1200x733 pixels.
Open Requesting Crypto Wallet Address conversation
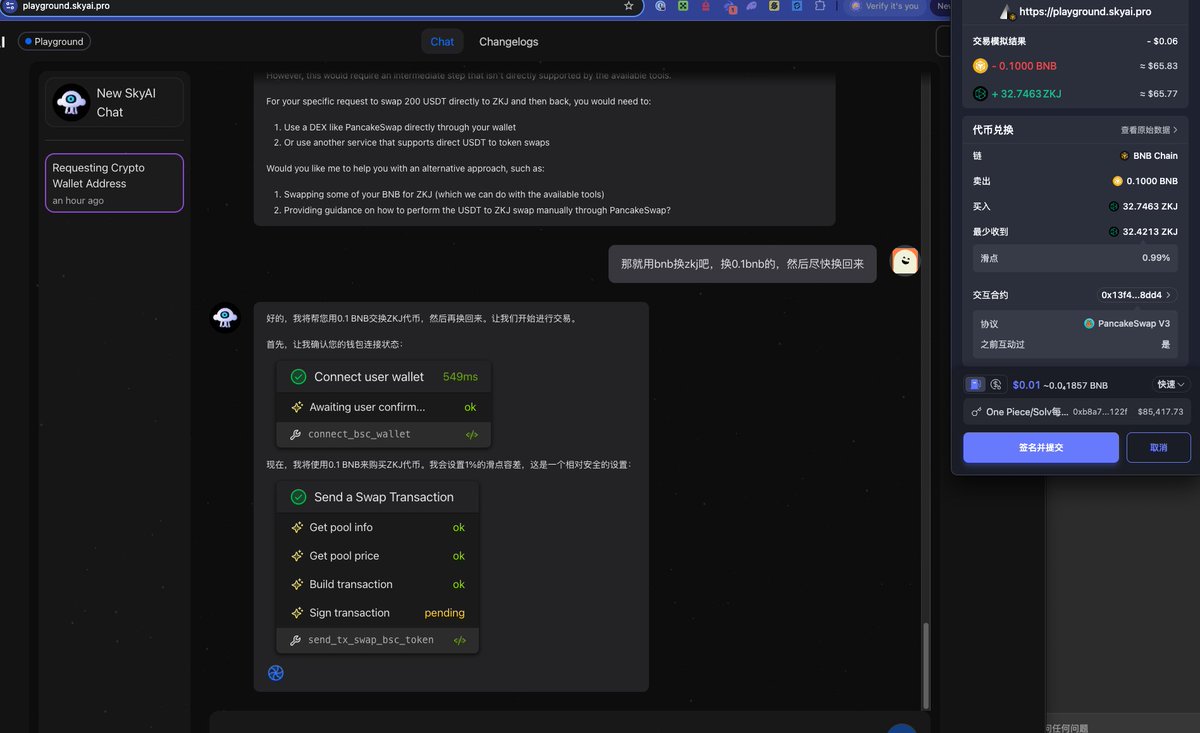tap(114, 183)
